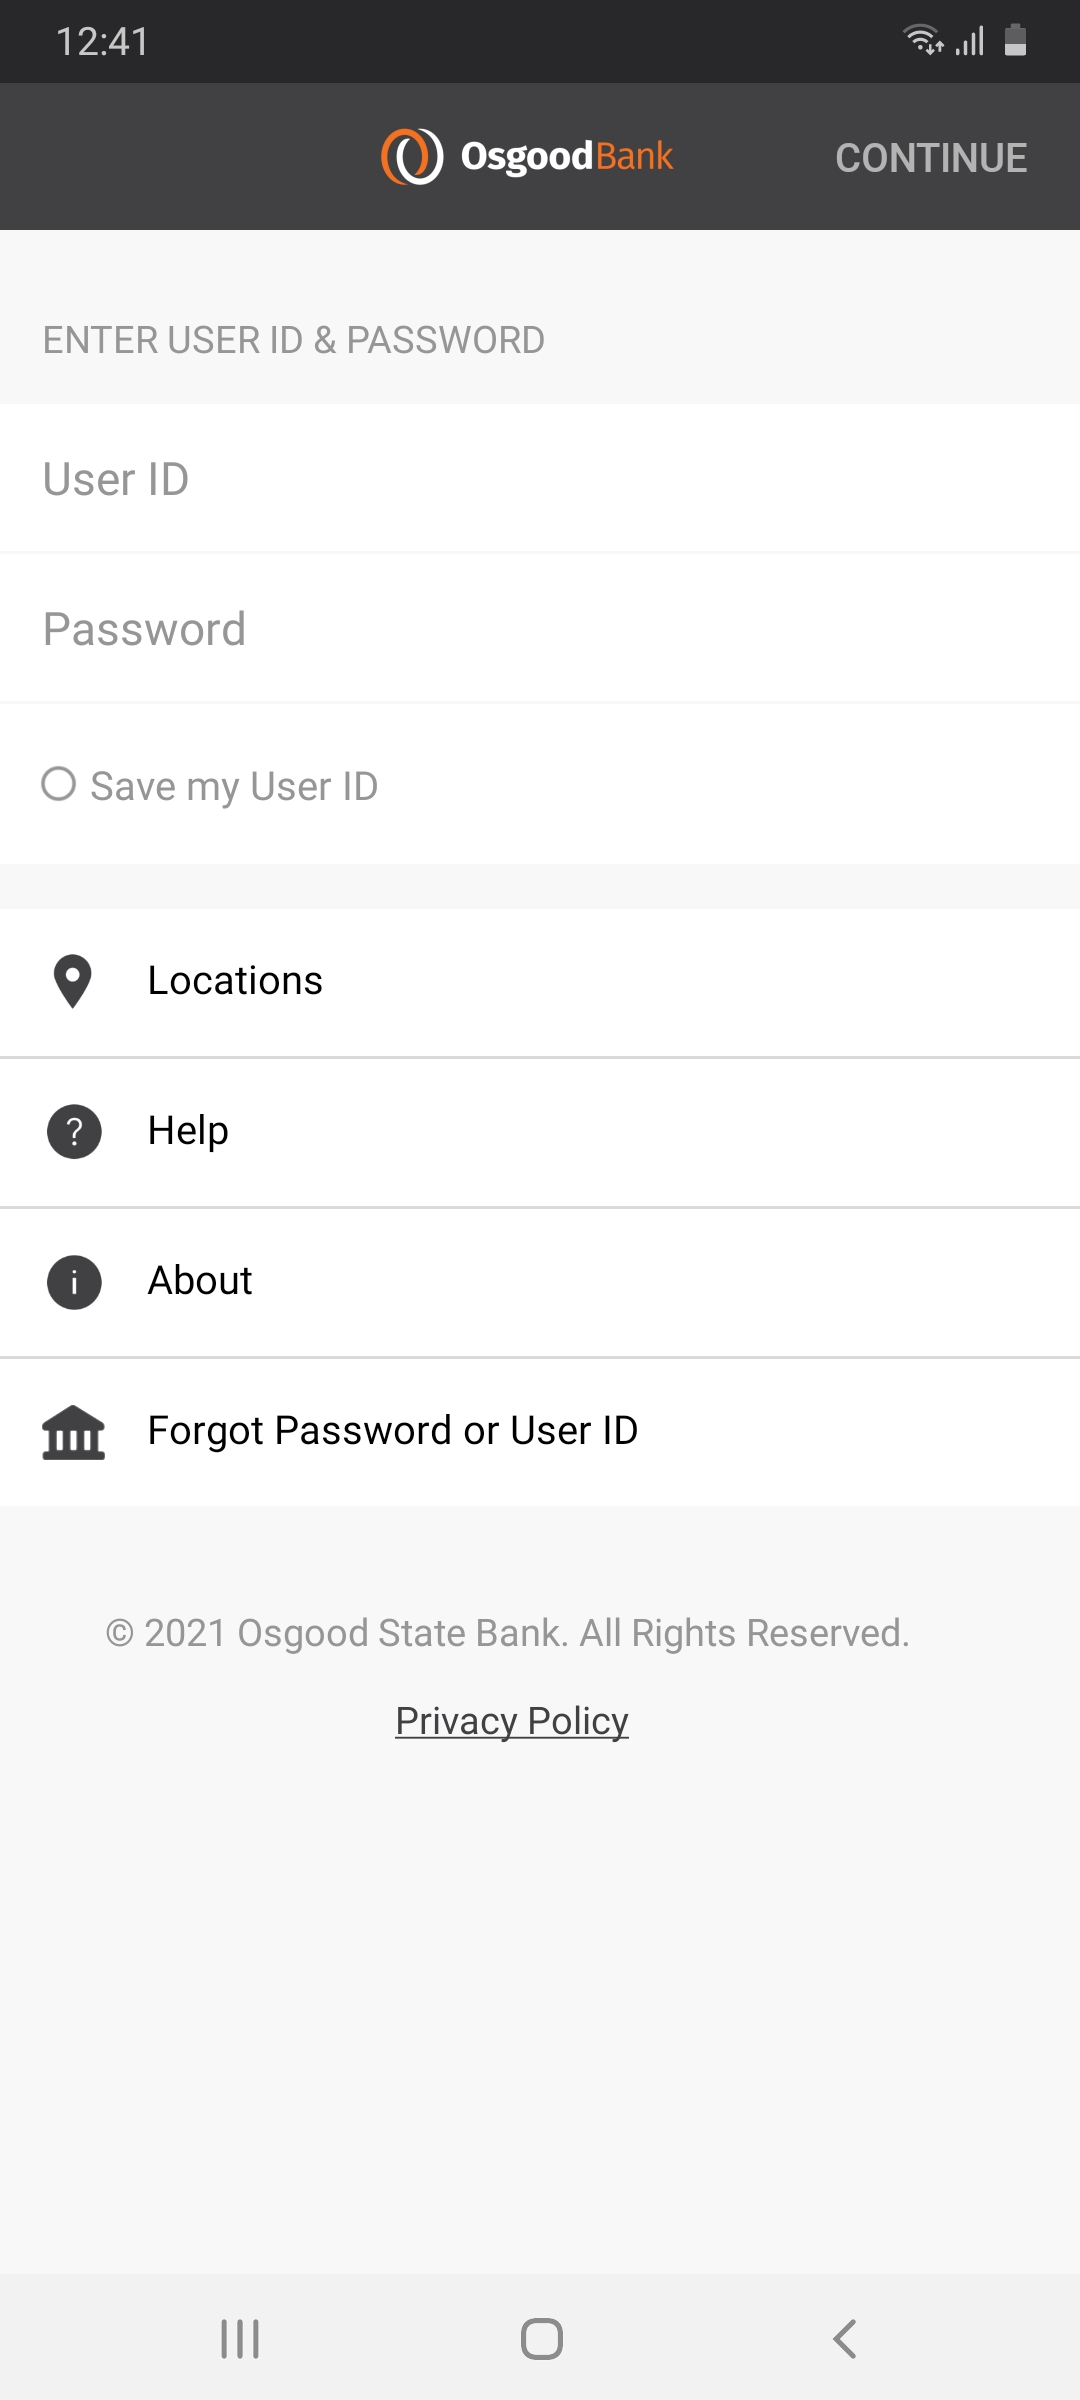The image size is (1080, 2400).
Task: Toggle the Save my User ID radio
Action: coord(59,784)
